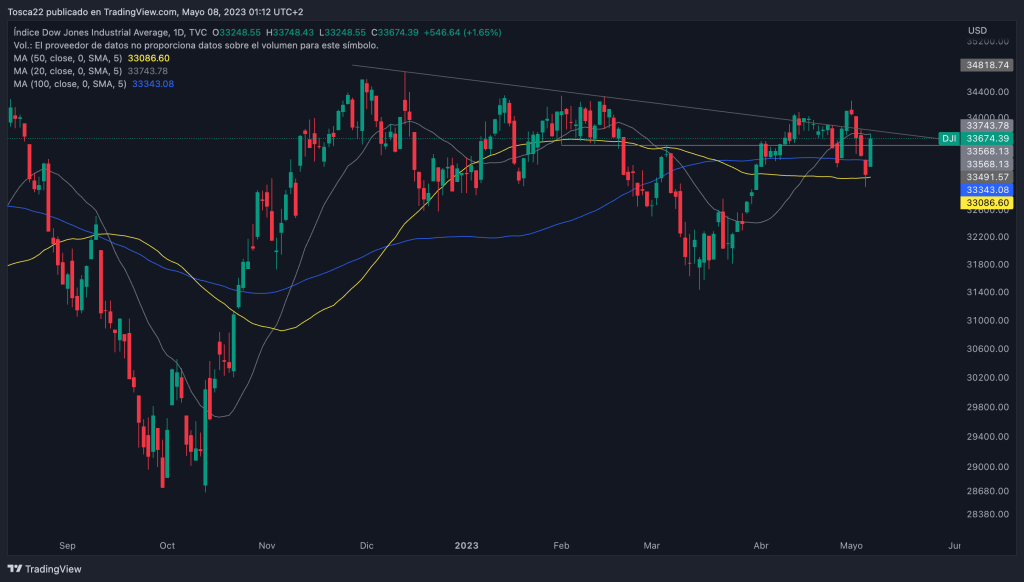Click the green 33674.39 current price label
This screenshot has height=582, width=1024.
pyautogui.click(x=985, y=138)
